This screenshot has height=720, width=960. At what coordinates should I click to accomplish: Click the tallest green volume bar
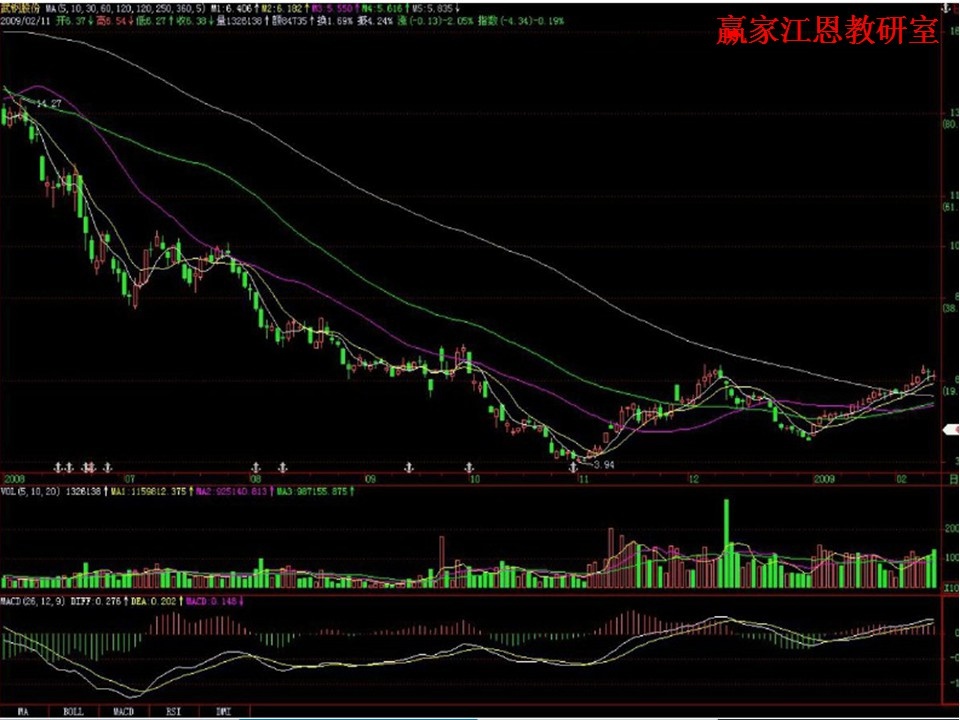click(x=726, y=543)
